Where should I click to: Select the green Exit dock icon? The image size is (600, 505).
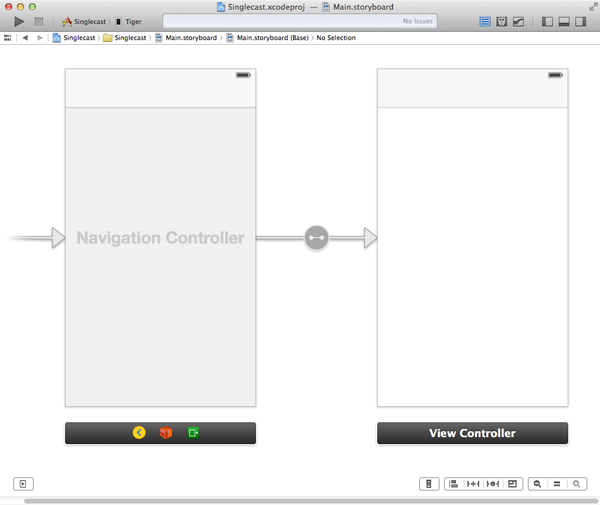pyautogui.click(x=193, y=433)
